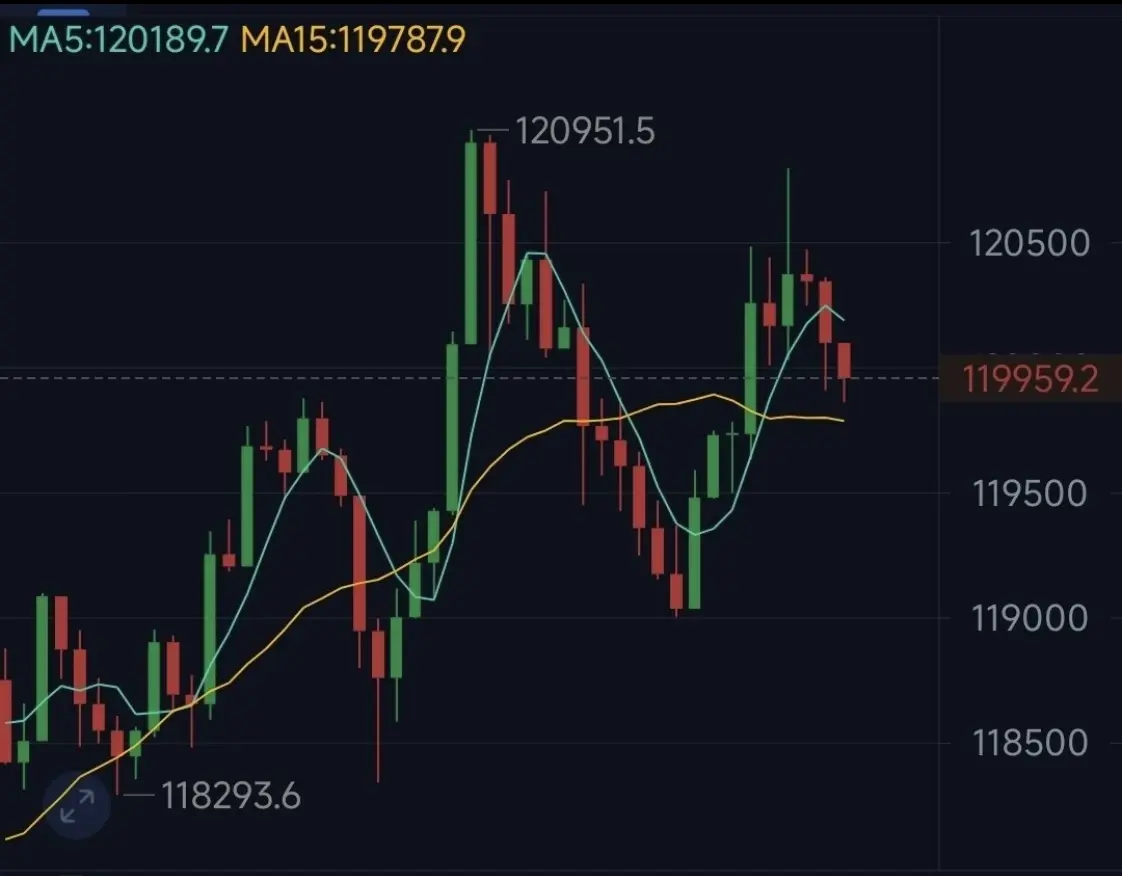1122x876 pixels.
Task: Select the tallest green candle below 120951.5
Action: point(471,243)
